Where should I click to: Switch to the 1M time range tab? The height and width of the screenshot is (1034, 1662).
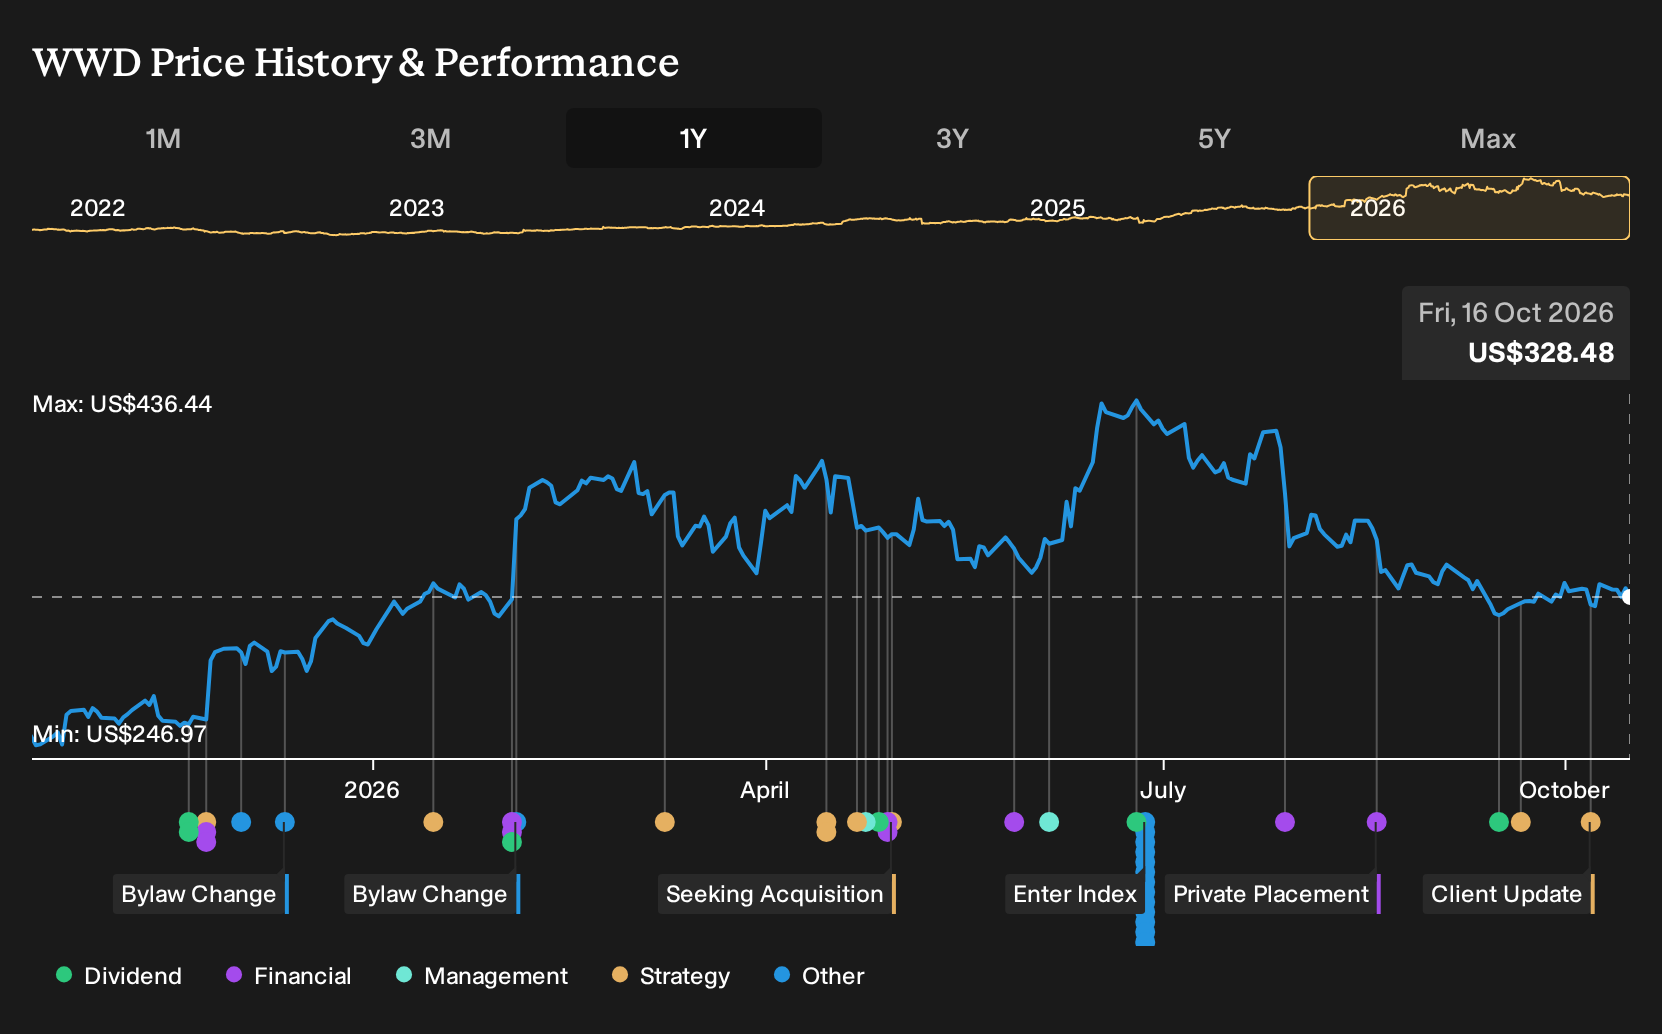pyautogui.click(x=163, y=138)
